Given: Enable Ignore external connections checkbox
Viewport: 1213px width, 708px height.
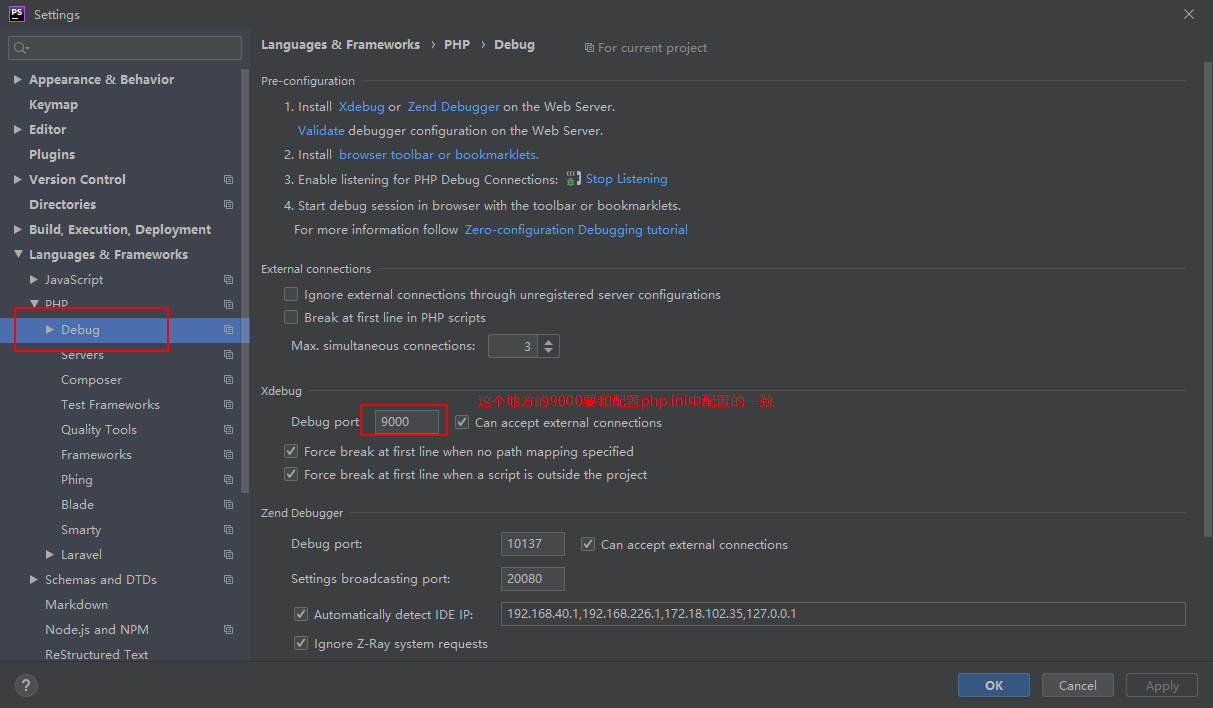Looking at the screenshot, I should 291,295.
